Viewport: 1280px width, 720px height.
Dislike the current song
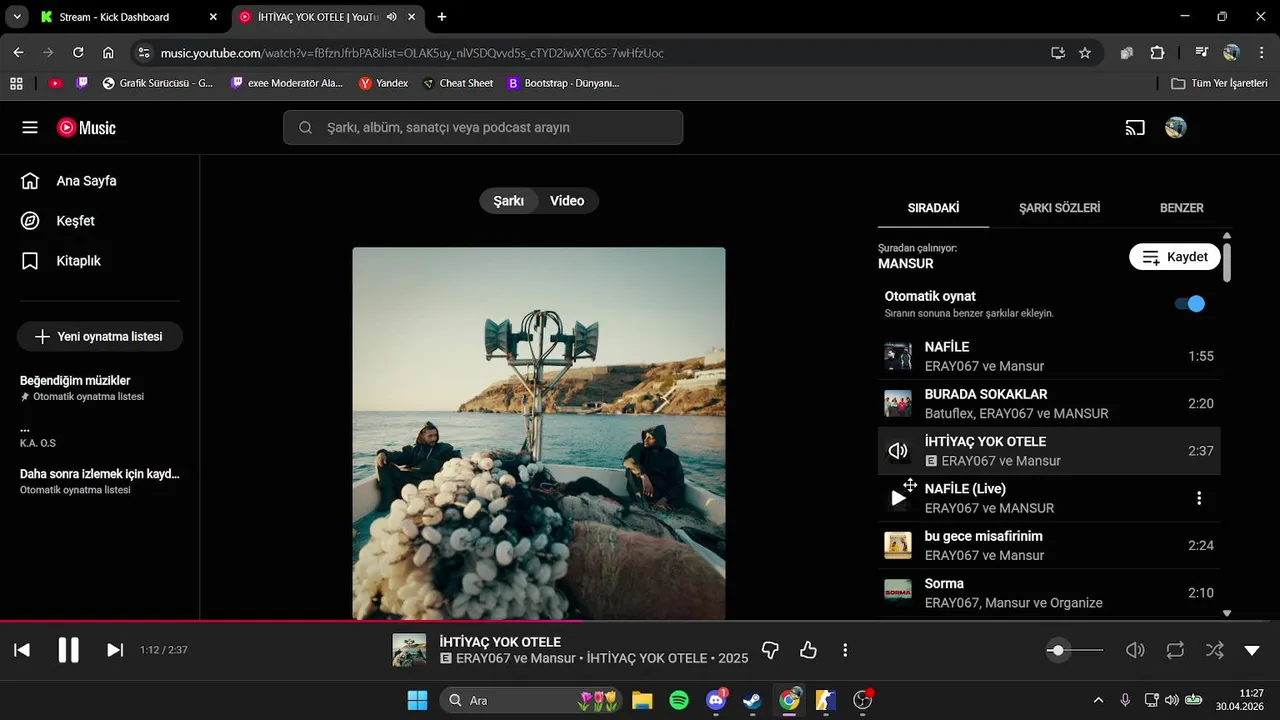[770, 650]
